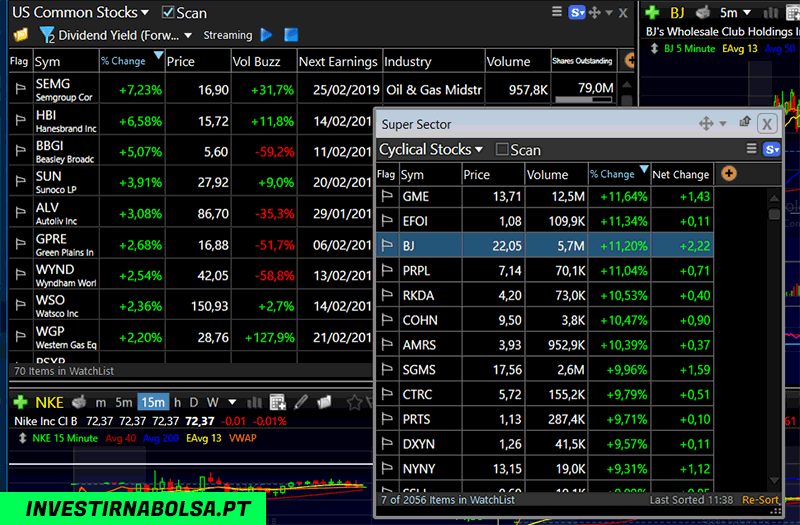Sort by the Vol Buzz column header
Image resolution: width=800 pixels, height=525 pixels.
click(264, 61)
